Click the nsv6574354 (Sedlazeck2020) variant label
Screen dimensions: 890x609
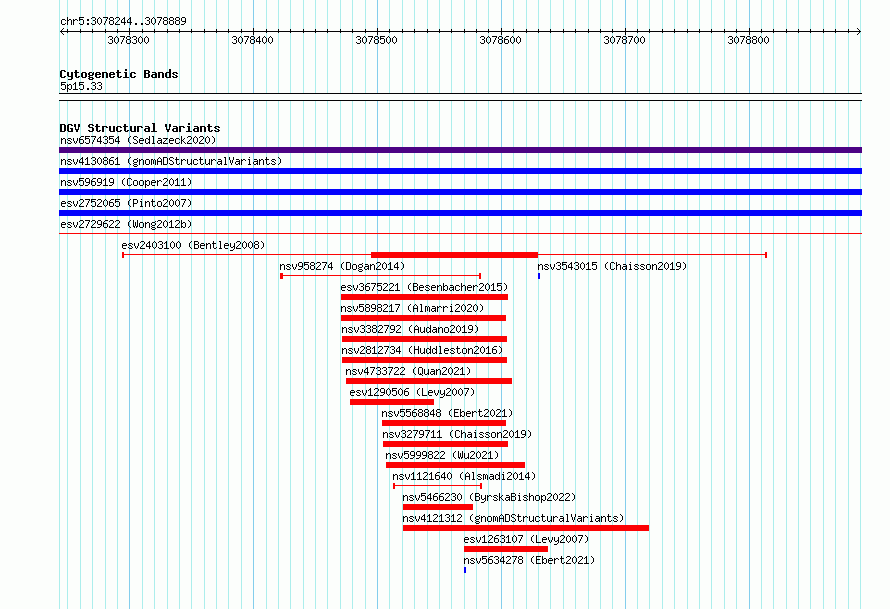(138, 140)
